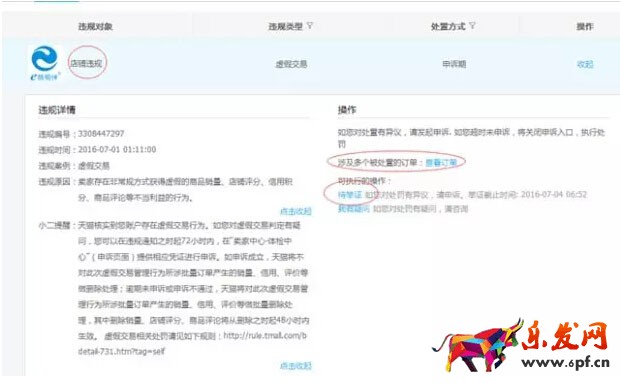Open the filter icon beside 处置方式
Screen dimensions: 620x383
[472, 26]
